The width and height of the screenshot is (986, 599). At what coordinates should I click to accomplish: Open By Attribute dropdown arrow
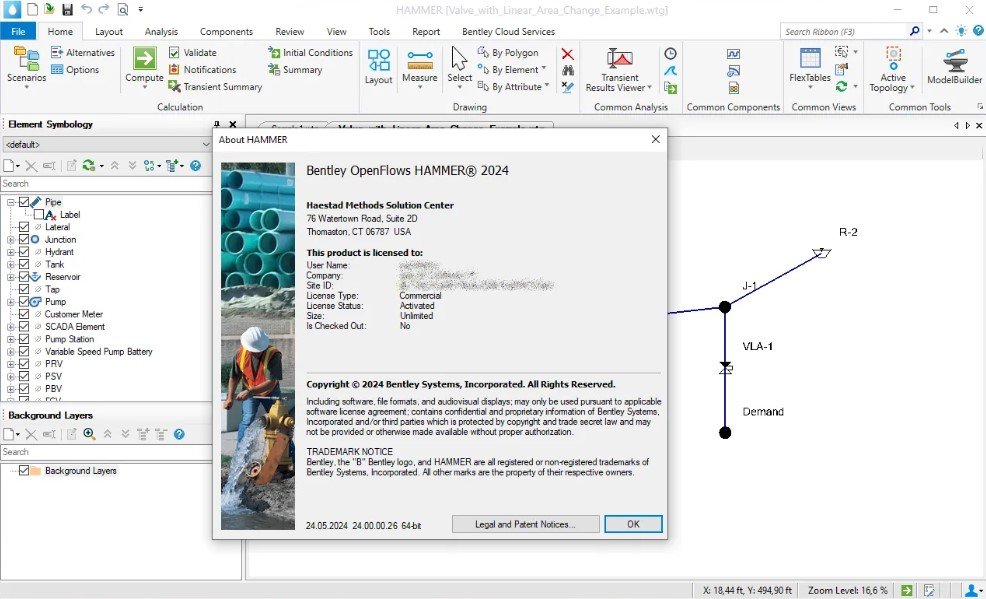[547, 85]
